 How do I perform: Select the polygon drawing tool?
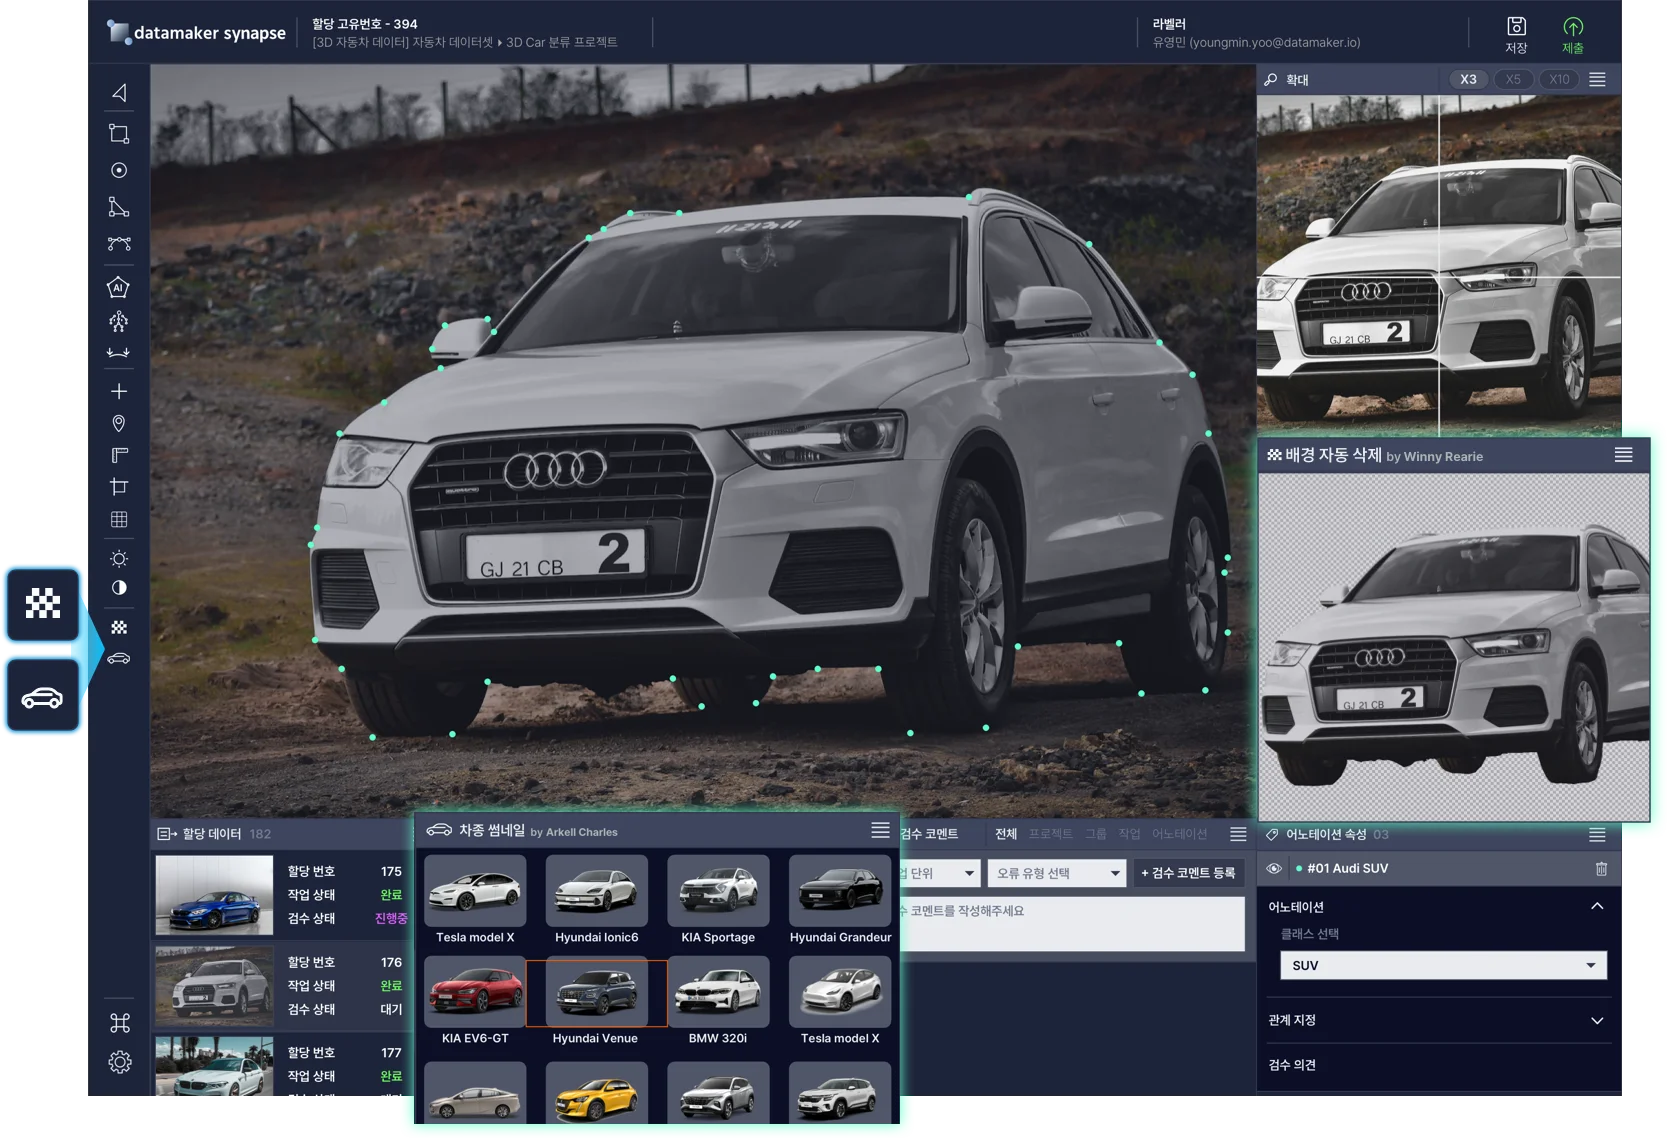(119, 207)
